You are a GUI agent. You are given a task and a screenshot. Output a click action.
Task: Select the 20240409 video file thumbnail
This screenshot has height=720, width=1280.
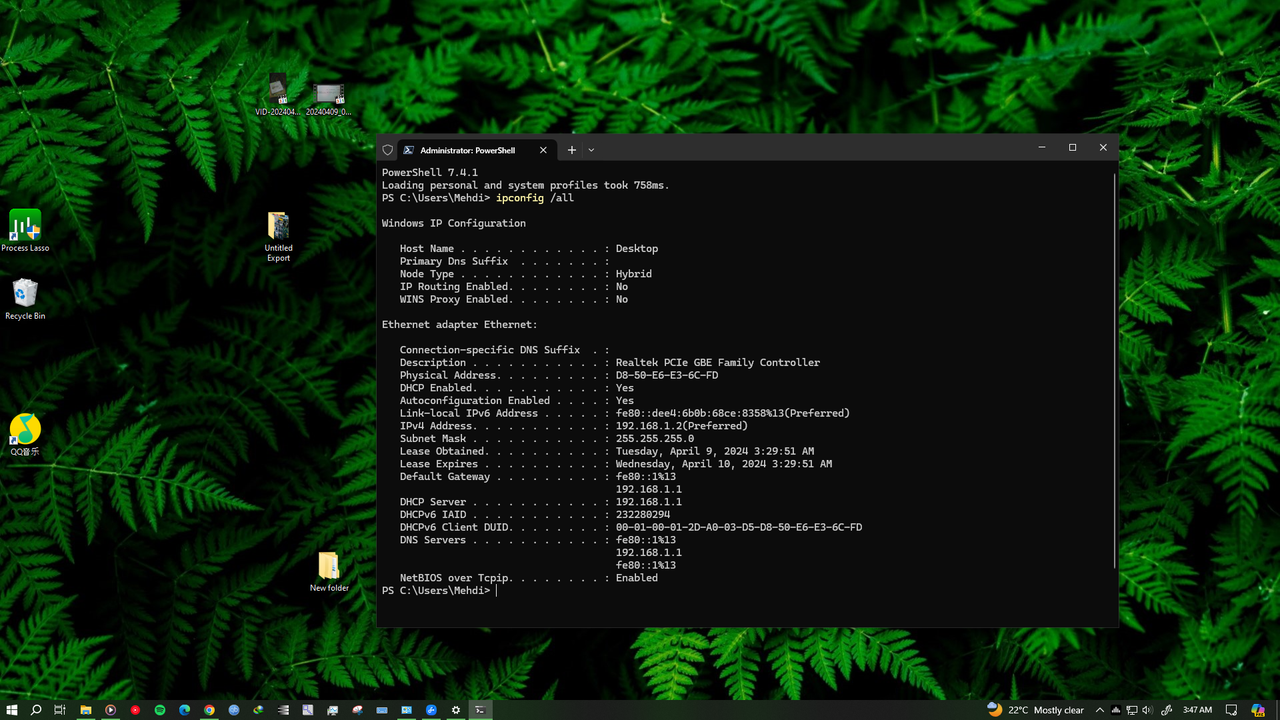point(328,99)
